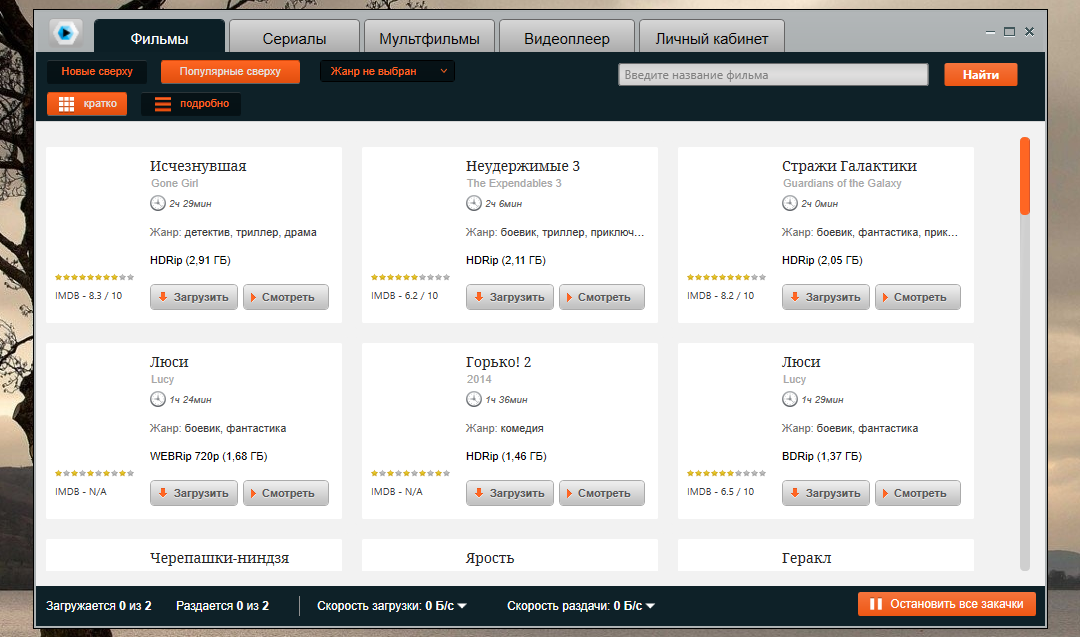Switch to grid view with кратко icon
1080x637 pixels.
[67, 103]
